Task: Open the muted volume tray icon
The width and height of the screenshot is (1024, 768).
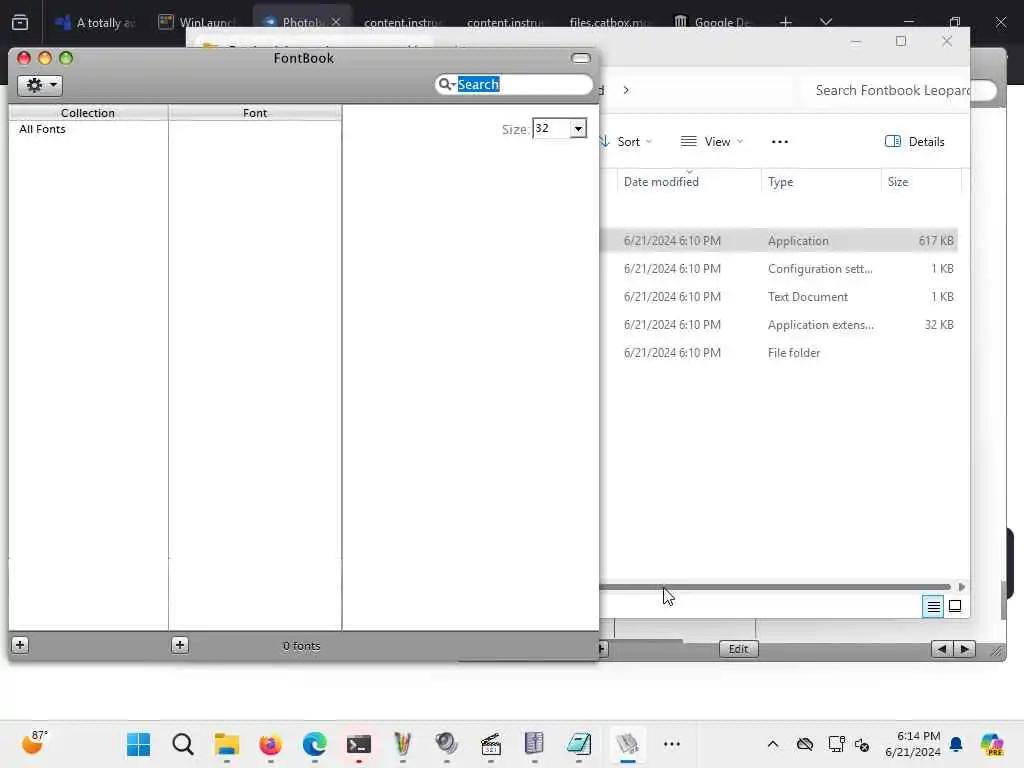Action: [862, 744]
